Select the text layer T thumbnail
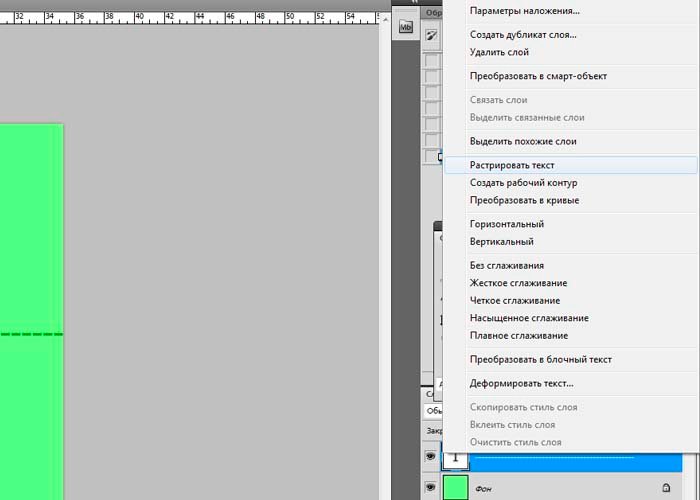This screenshot has width=700, height=500. point(455,461)
